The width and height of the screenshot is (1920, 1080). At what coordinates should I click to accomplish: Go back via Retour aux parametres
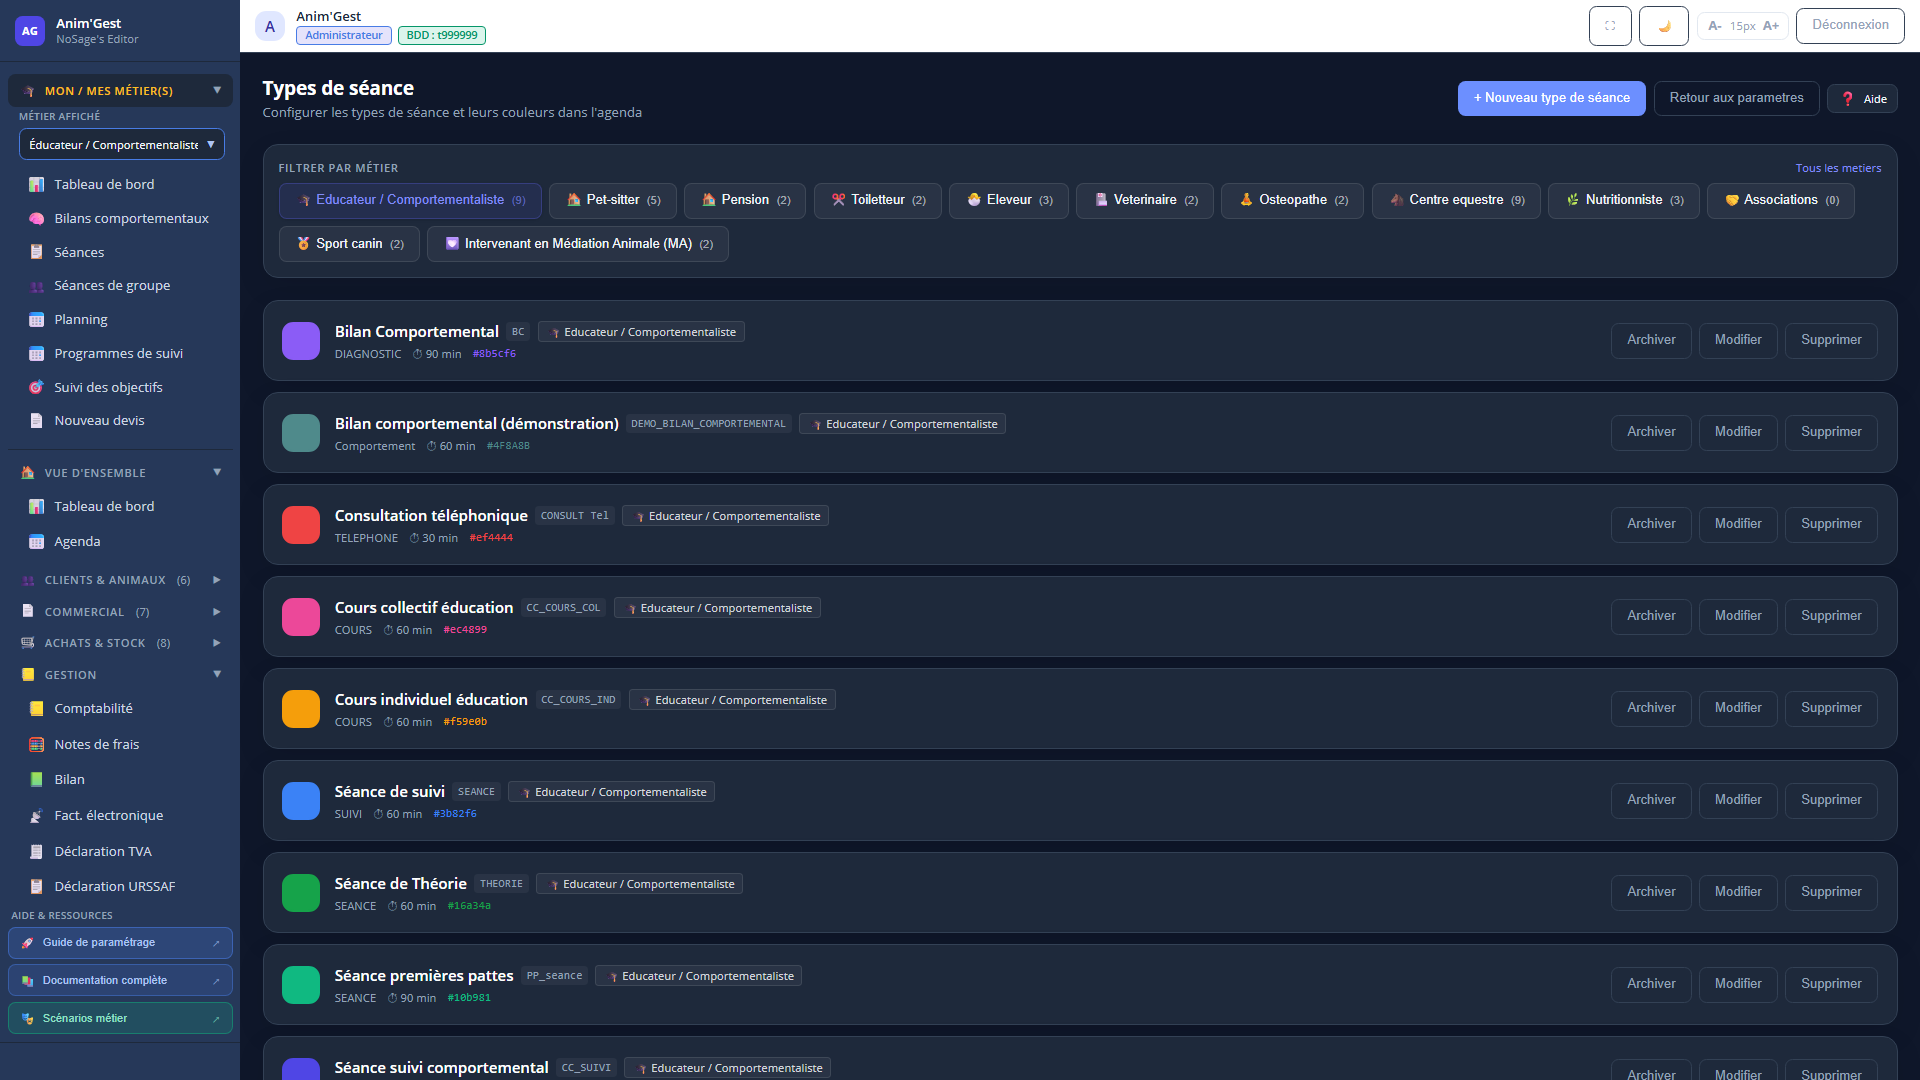tap(1736, 98)
